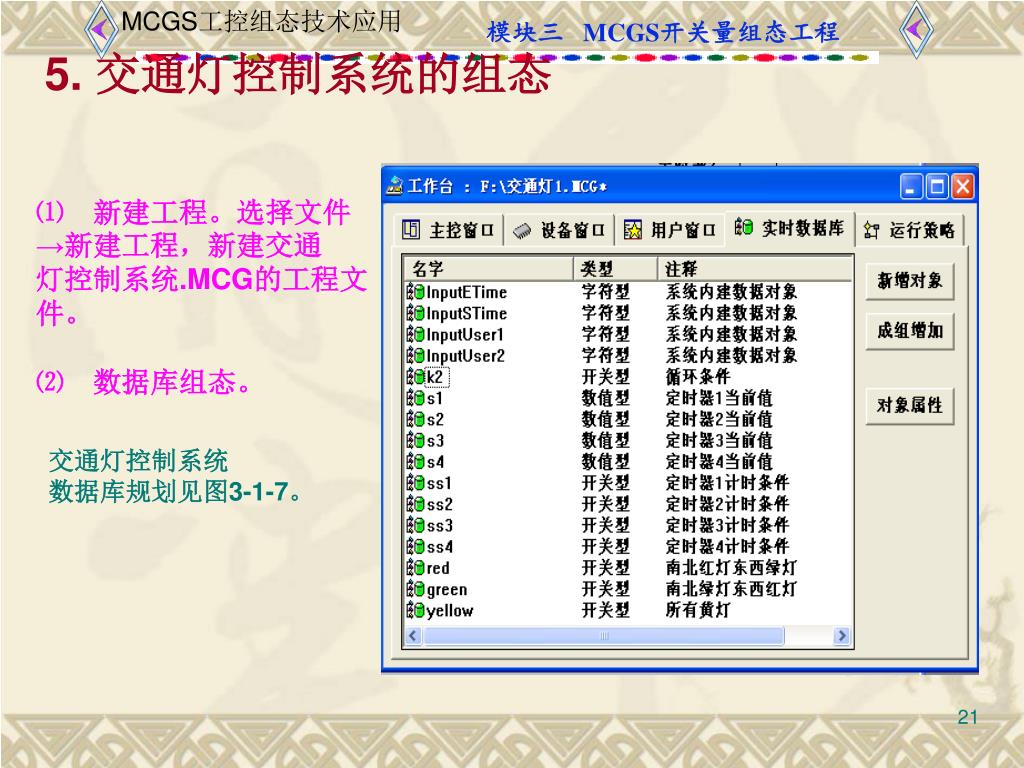Sort by the 名字 column header
The width and height of the screenshot is (1024, 768).
click(x=488, y=268)
